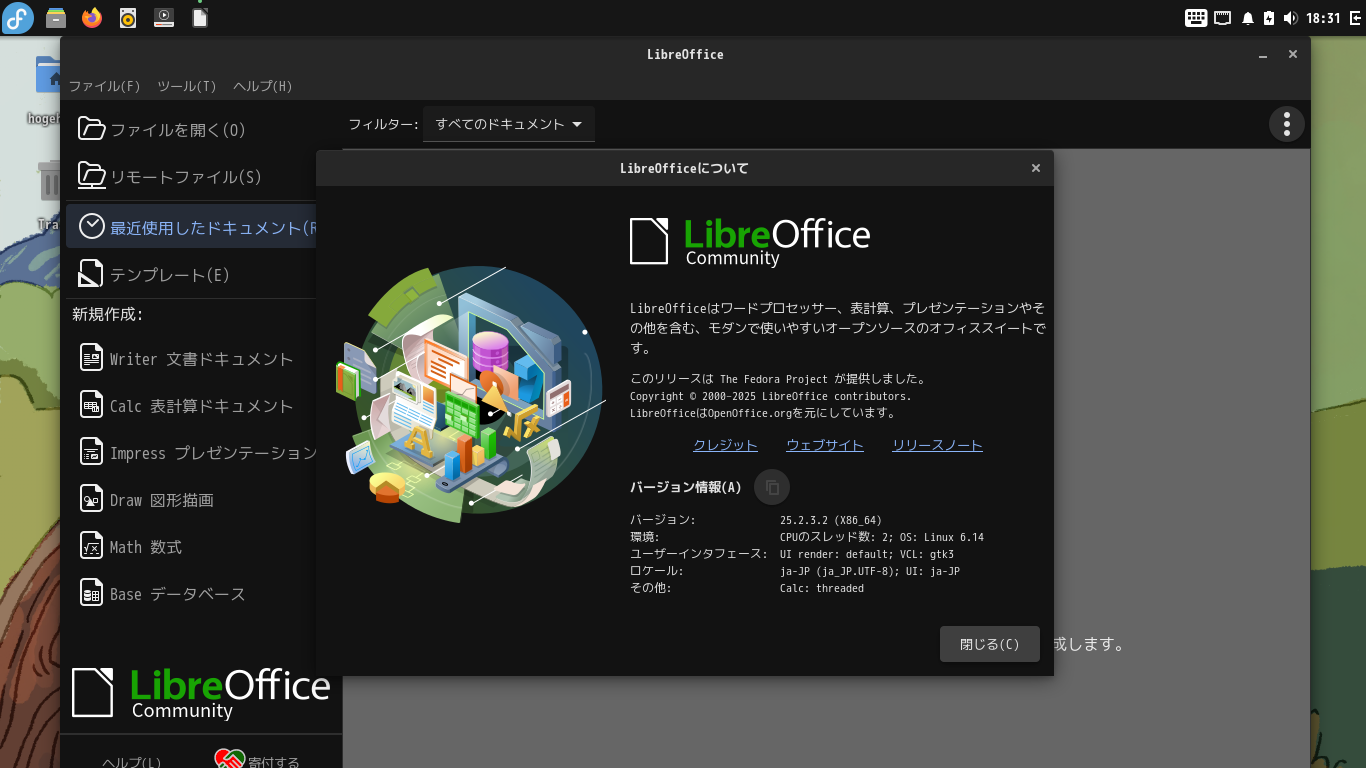Open Impress presentation creation icon
The width and height of the screenshot is (1366, 768).
coord(90,452)
